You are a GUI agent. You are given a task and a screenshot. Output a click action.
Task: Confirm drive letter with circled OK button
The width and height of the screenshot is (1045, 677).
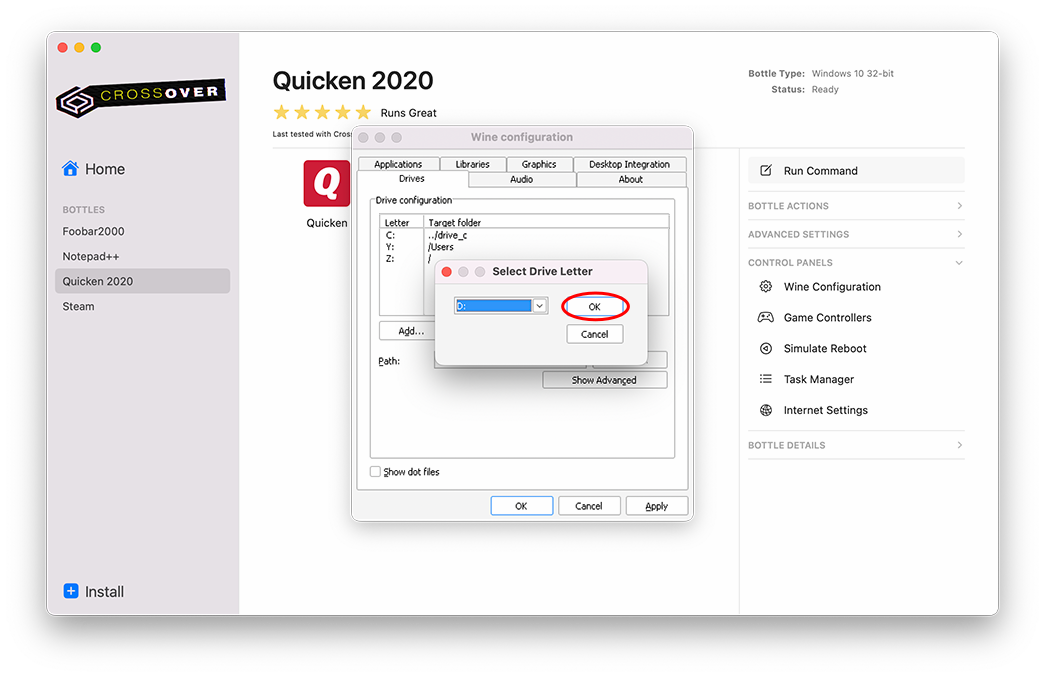click(x=594, y=307)
